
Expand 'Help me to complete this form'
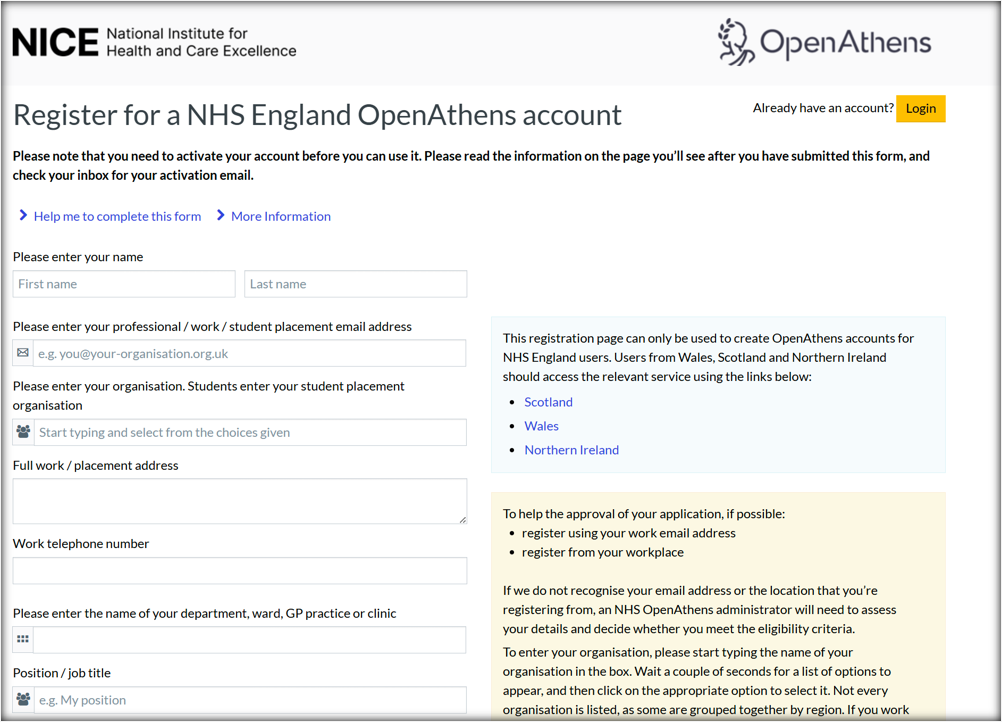click(117, 216)
